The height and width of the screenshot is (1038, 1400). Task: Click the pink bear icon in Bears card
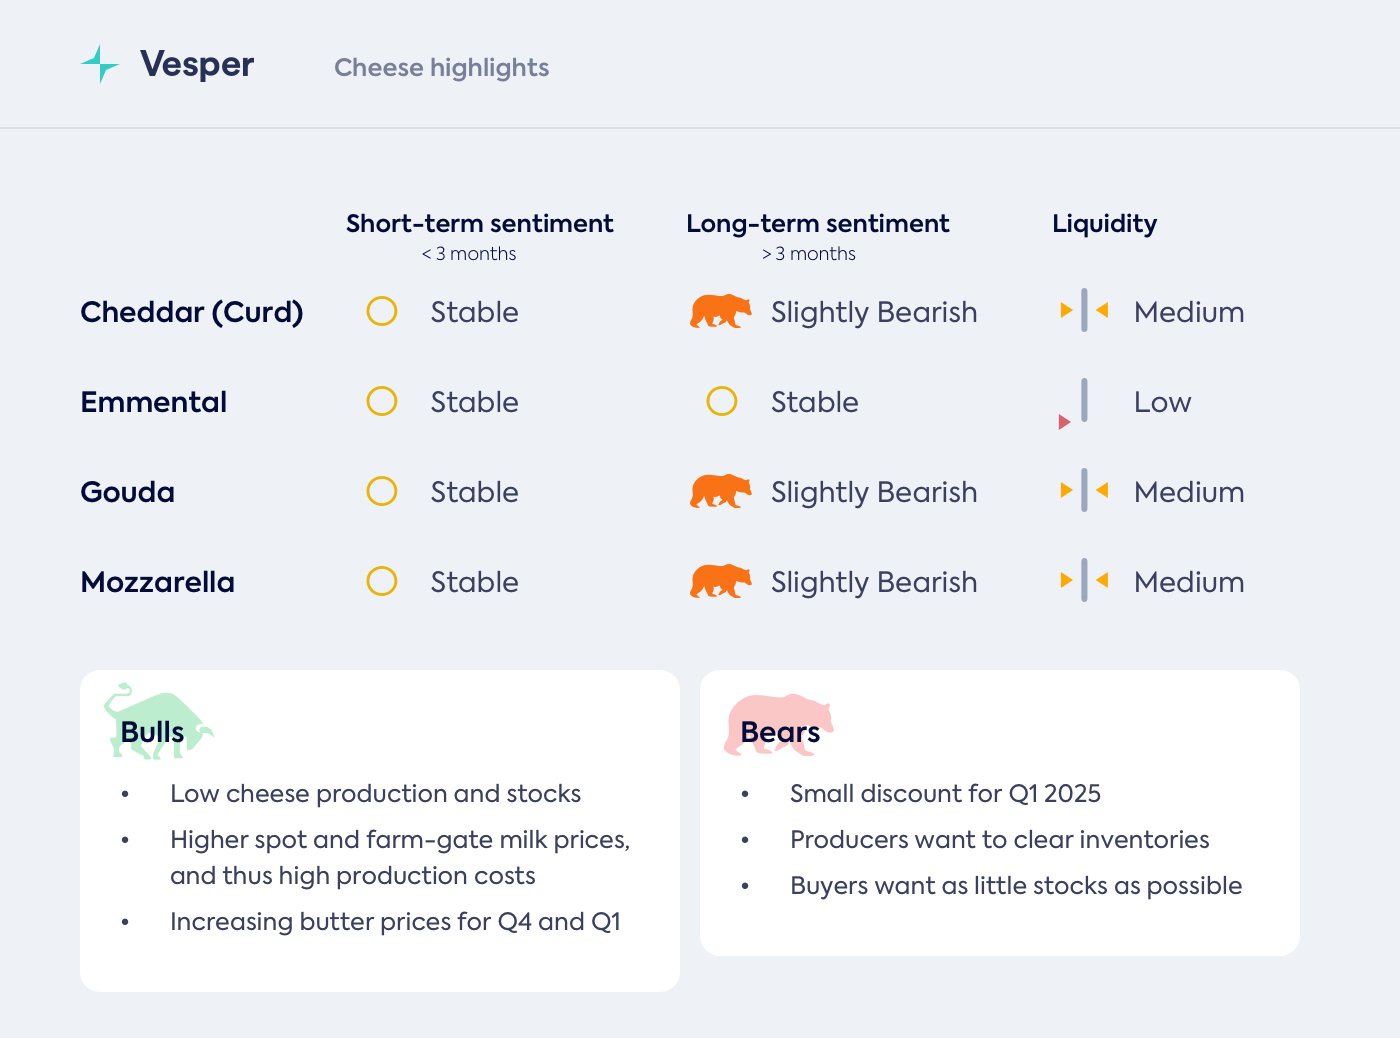point(777,724)
